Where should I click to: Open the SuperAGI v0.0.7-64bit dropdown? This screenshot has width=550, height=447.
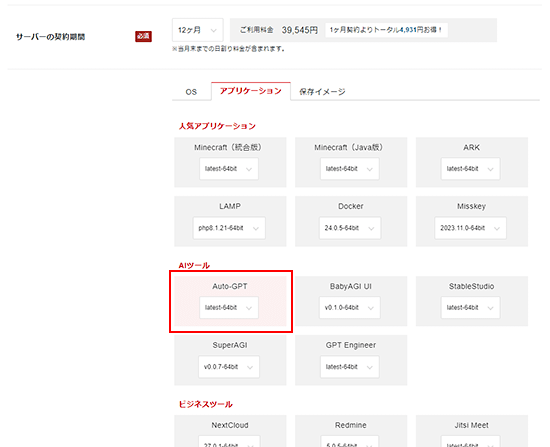(229, 367)
